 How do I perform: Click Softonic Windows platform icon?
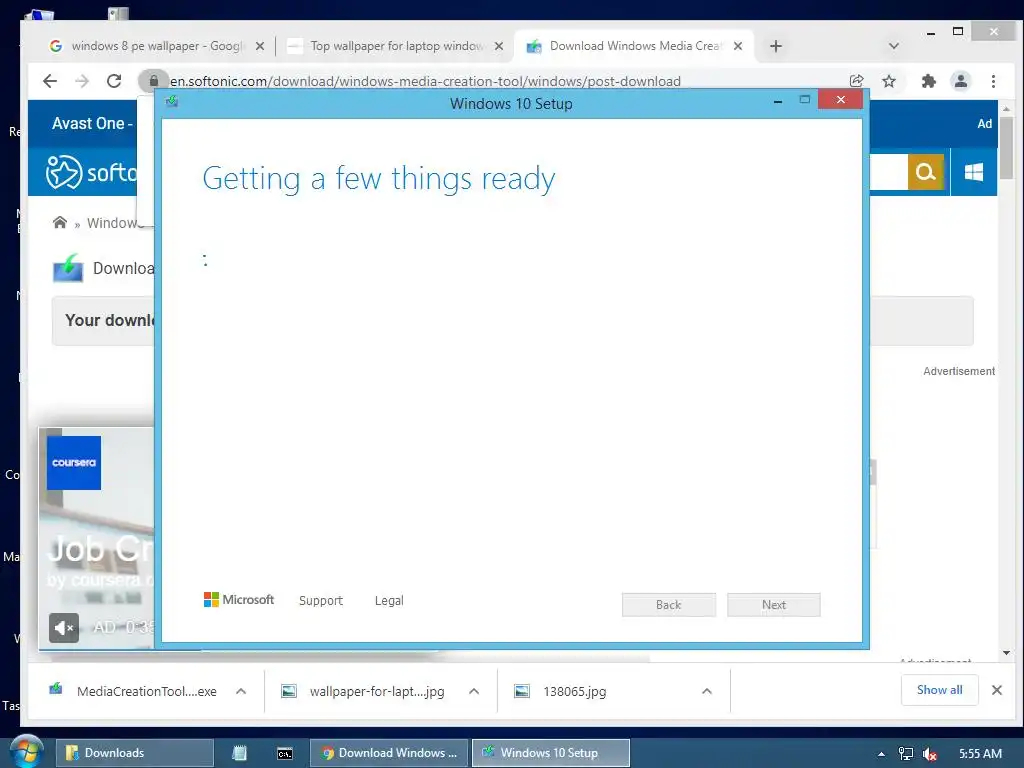[974, 172]
